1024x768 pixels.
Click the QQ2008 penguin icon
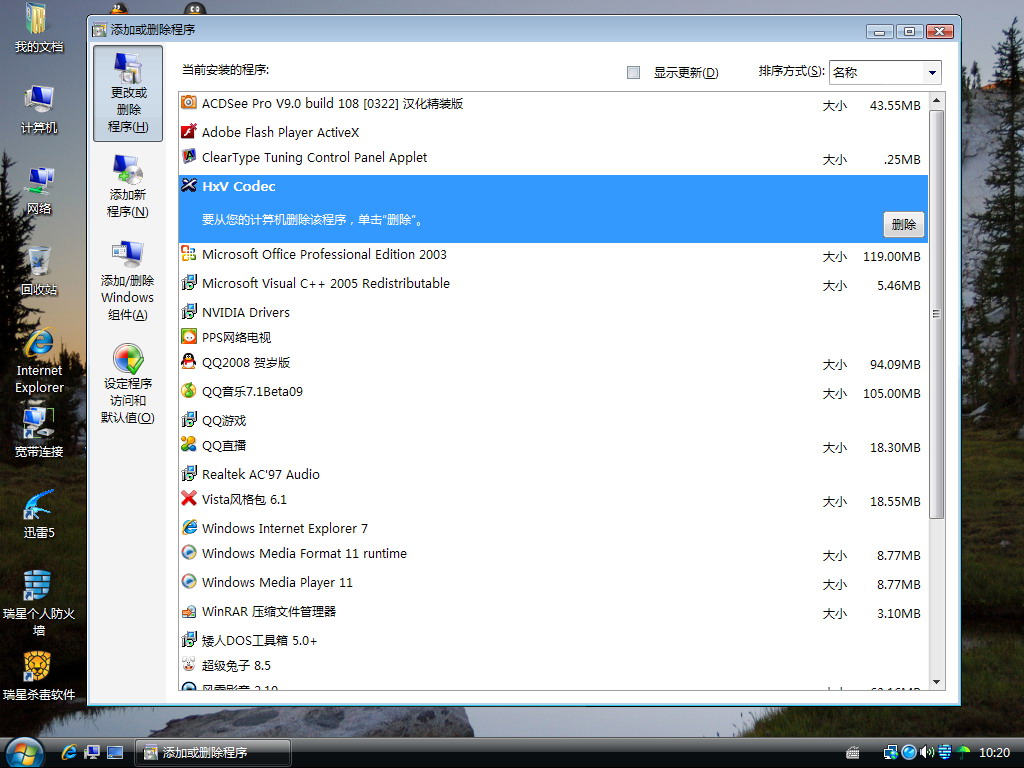coord(189,361)
